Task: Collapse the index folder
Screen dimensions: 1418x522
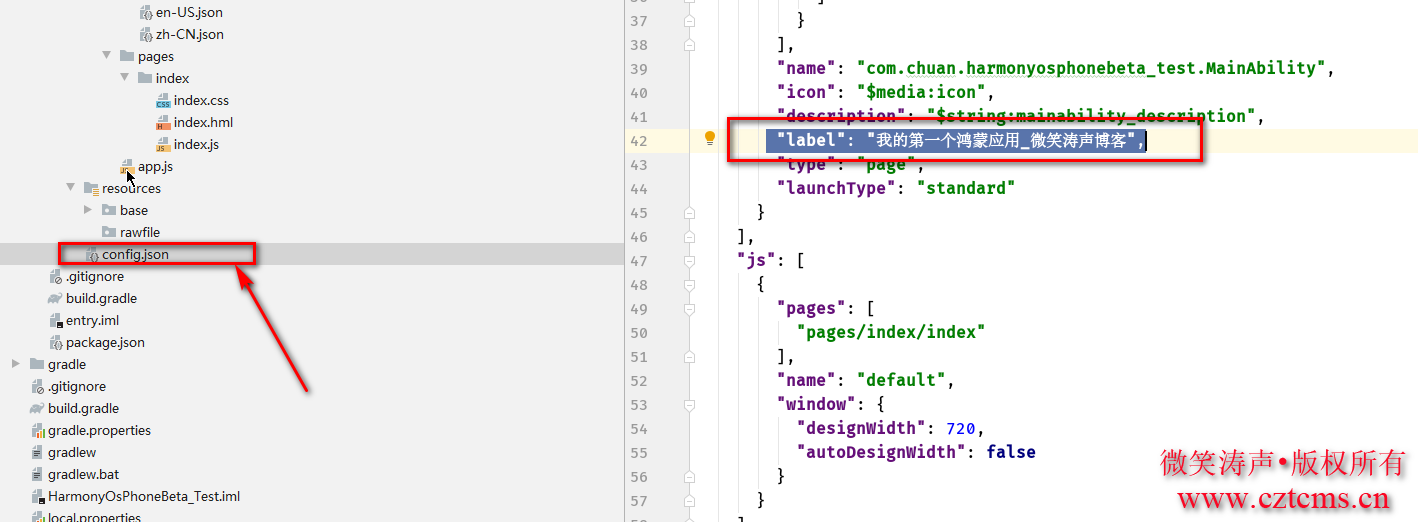Action: point(125,78)
